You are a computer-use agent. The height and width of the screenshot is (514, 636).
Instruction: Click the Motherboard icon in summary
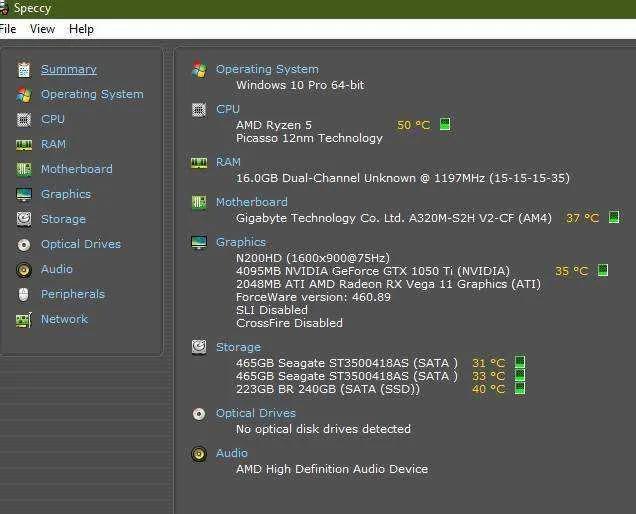coord(199,202)
